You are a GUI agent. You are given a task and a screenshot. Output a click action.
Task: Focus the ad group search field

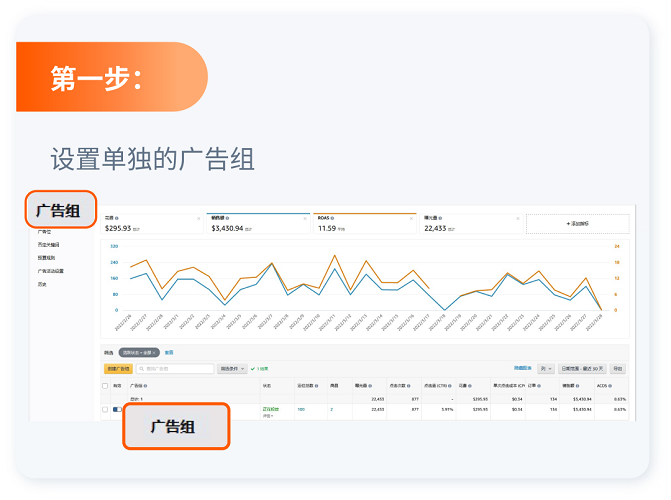coord(175,369)
